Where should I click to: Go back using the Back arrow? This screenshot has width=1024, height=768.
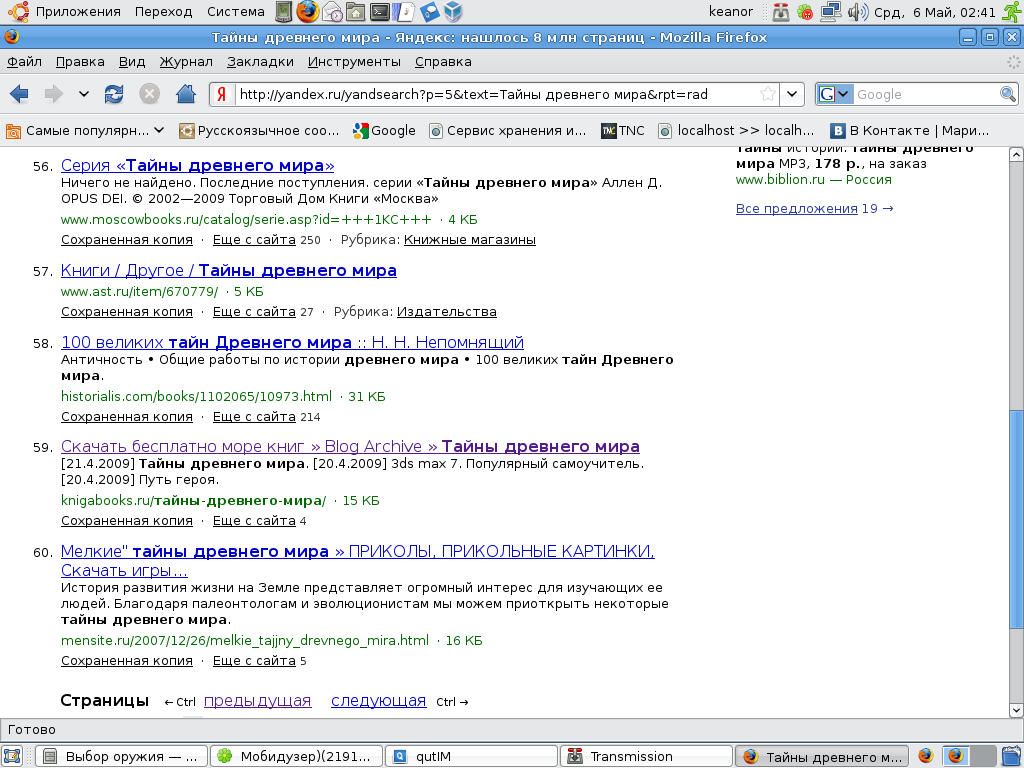20,94
